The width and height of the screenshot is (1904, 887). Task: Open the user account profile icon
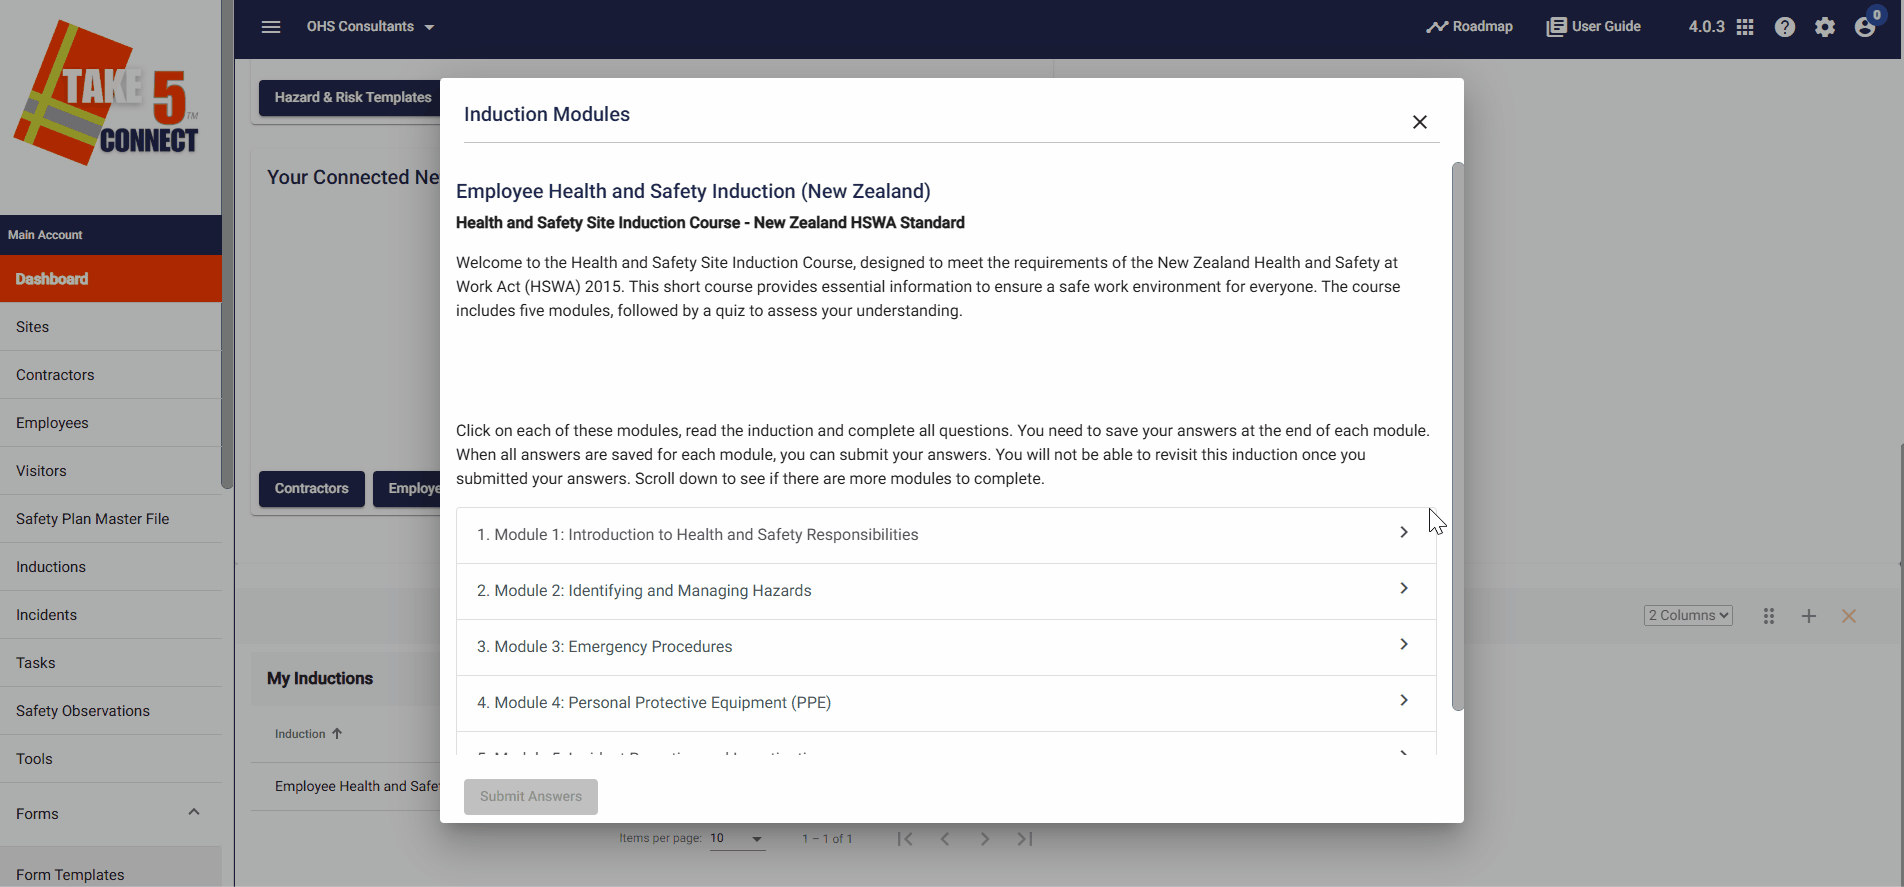pyautogui.click(x=1866, y=27)
